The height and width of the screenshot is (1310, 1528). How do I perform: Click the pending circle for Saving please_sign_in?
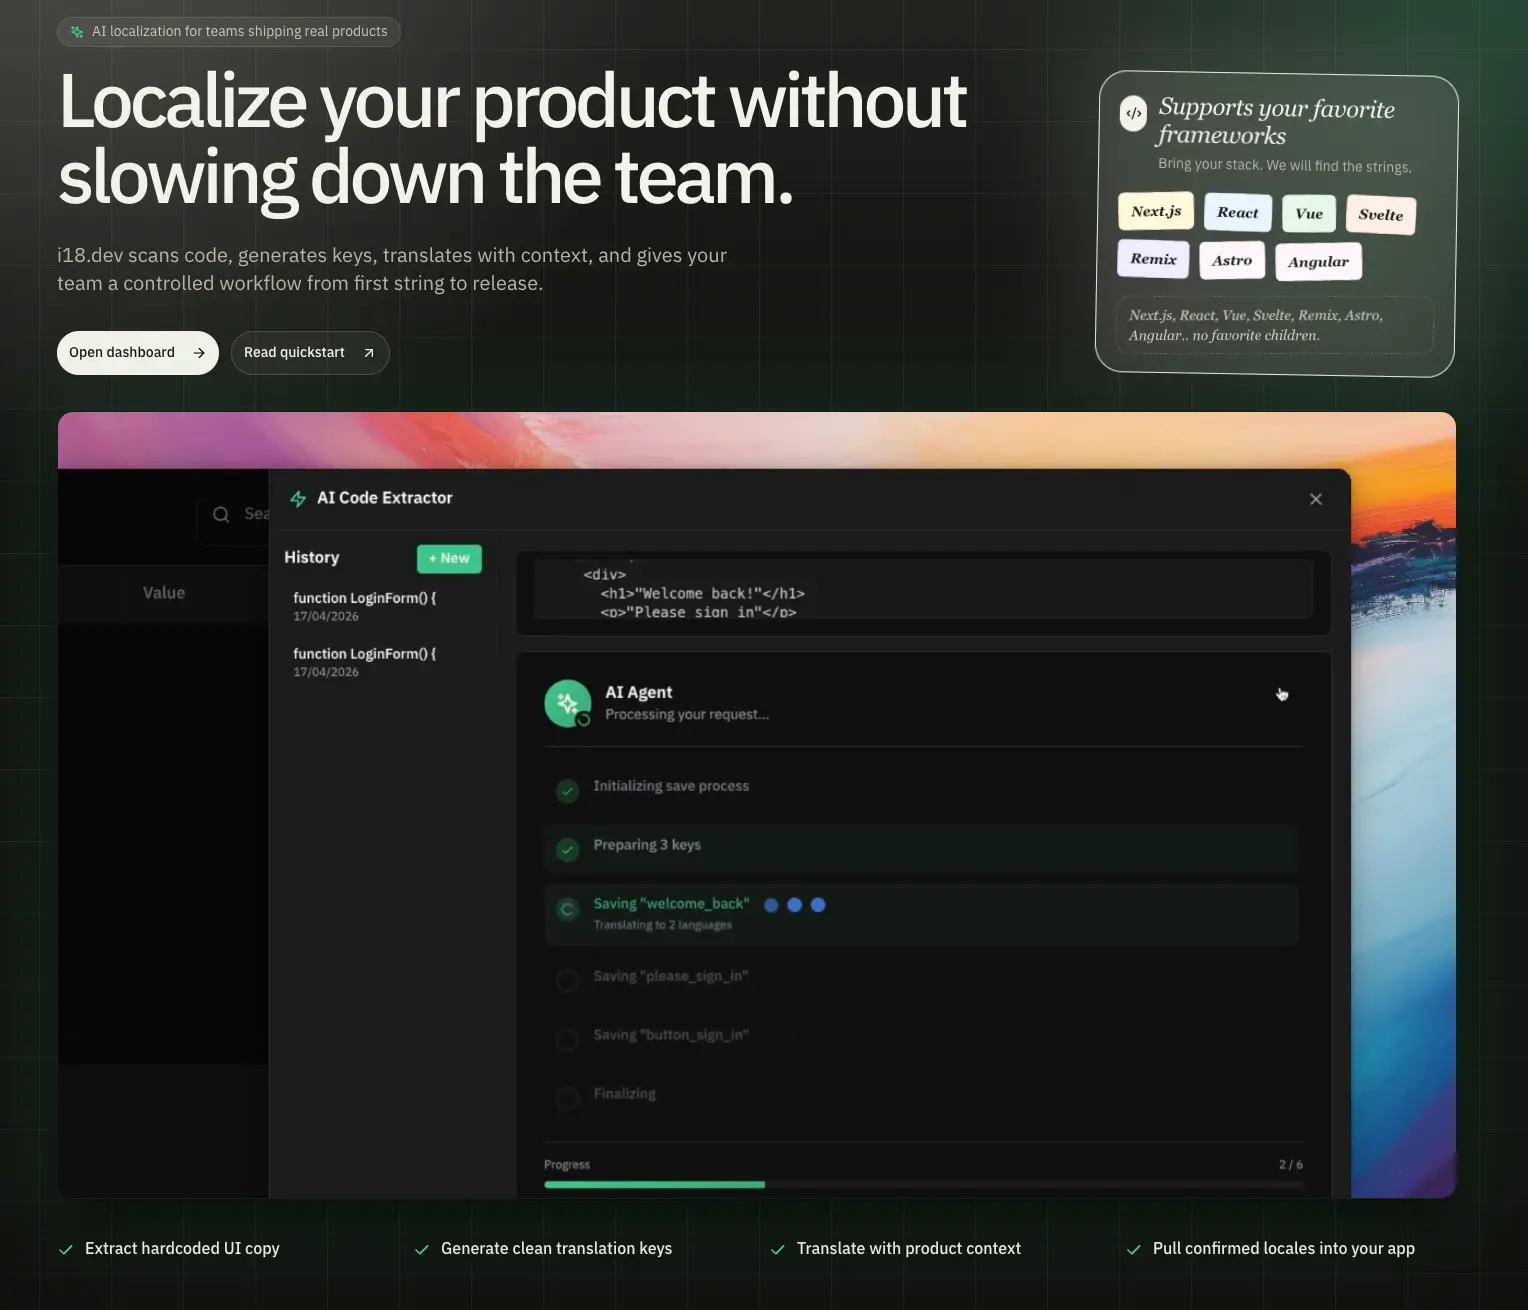568,981
